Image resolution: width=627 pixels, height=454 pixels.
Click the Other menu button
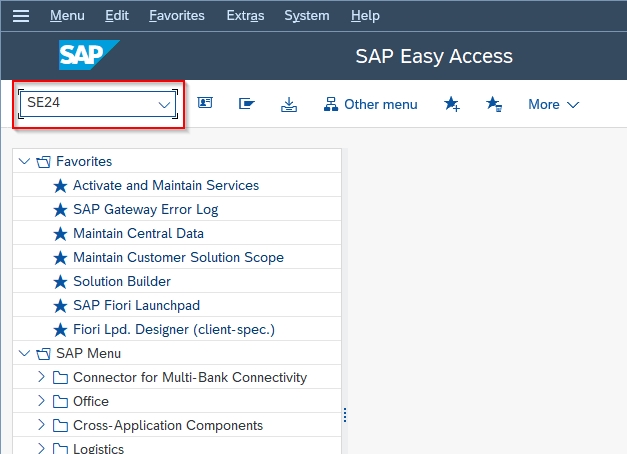[x=370, y=104]
